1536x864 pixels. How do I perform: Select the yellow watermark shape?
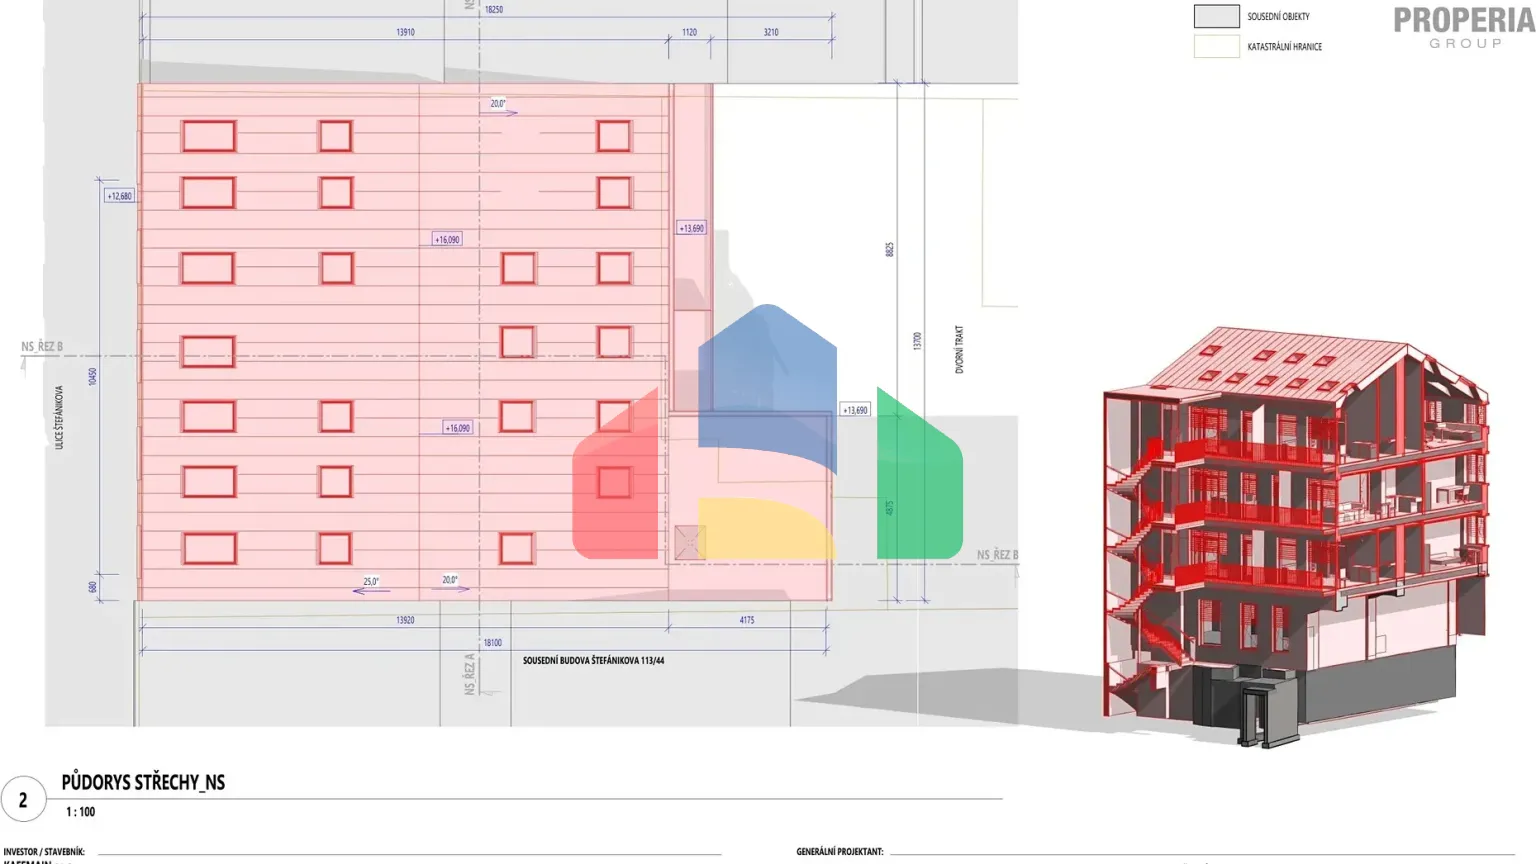tap(765, 525)
